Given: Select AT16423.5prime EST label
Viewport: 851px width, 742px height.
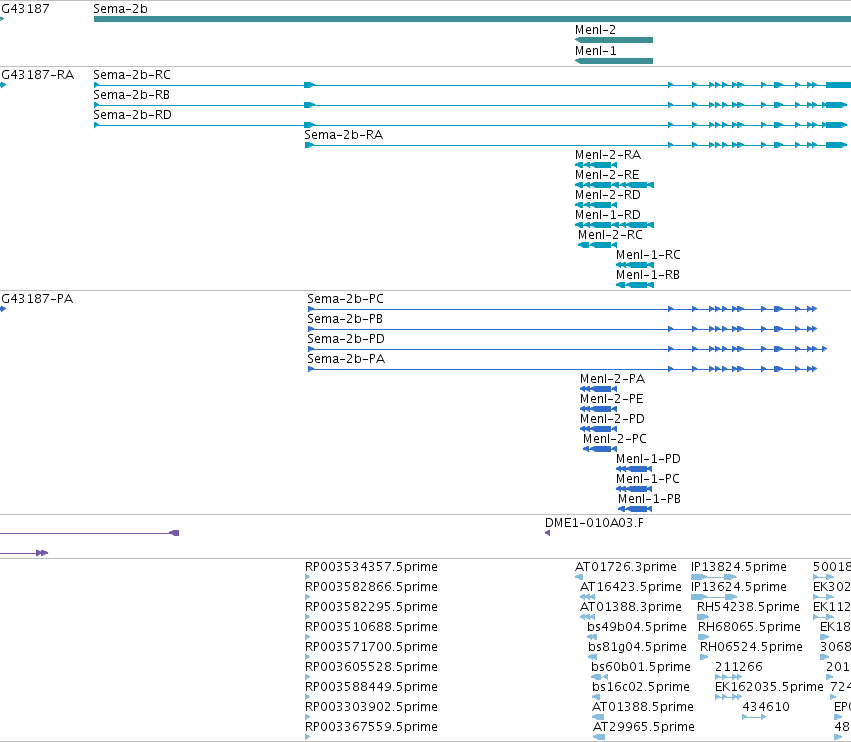Looking at the screenshot, I should (x=631, y=587).
